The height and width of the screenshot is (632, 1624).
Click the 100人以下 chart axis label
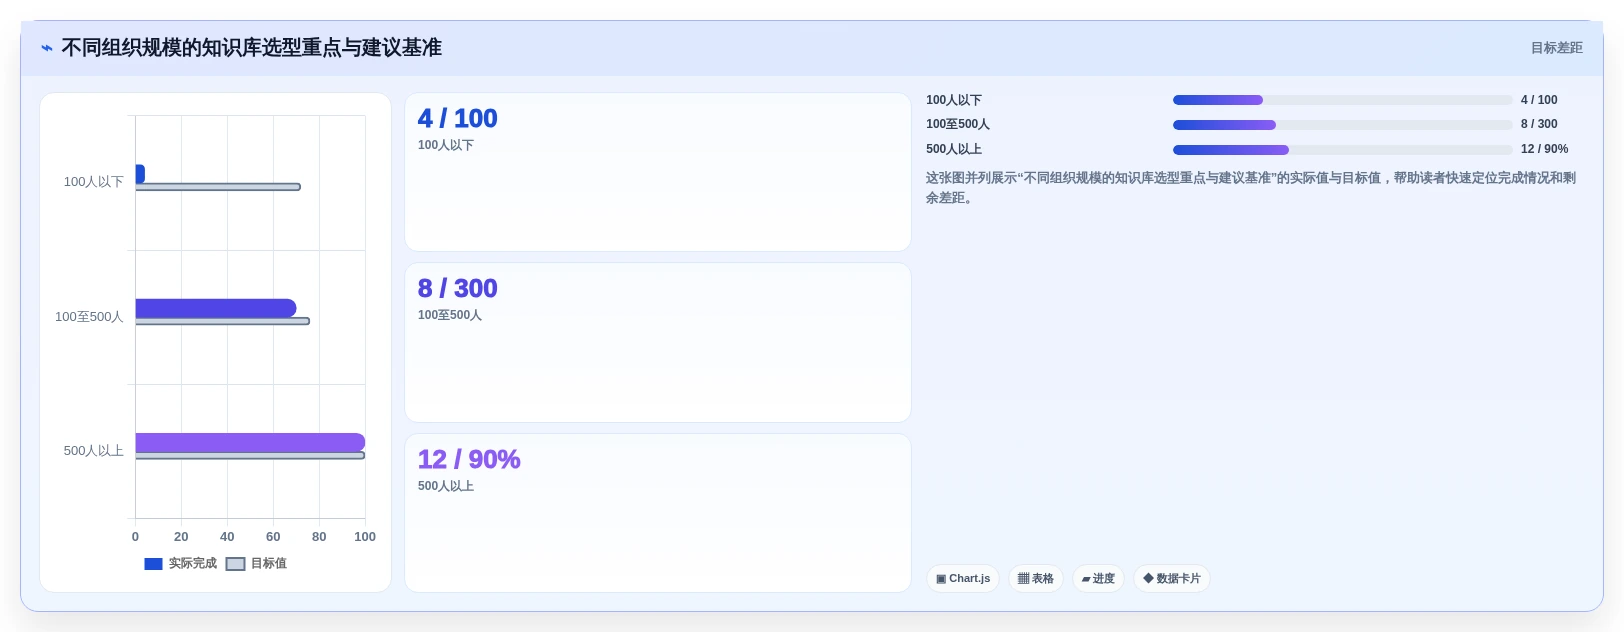click(93, 182)
